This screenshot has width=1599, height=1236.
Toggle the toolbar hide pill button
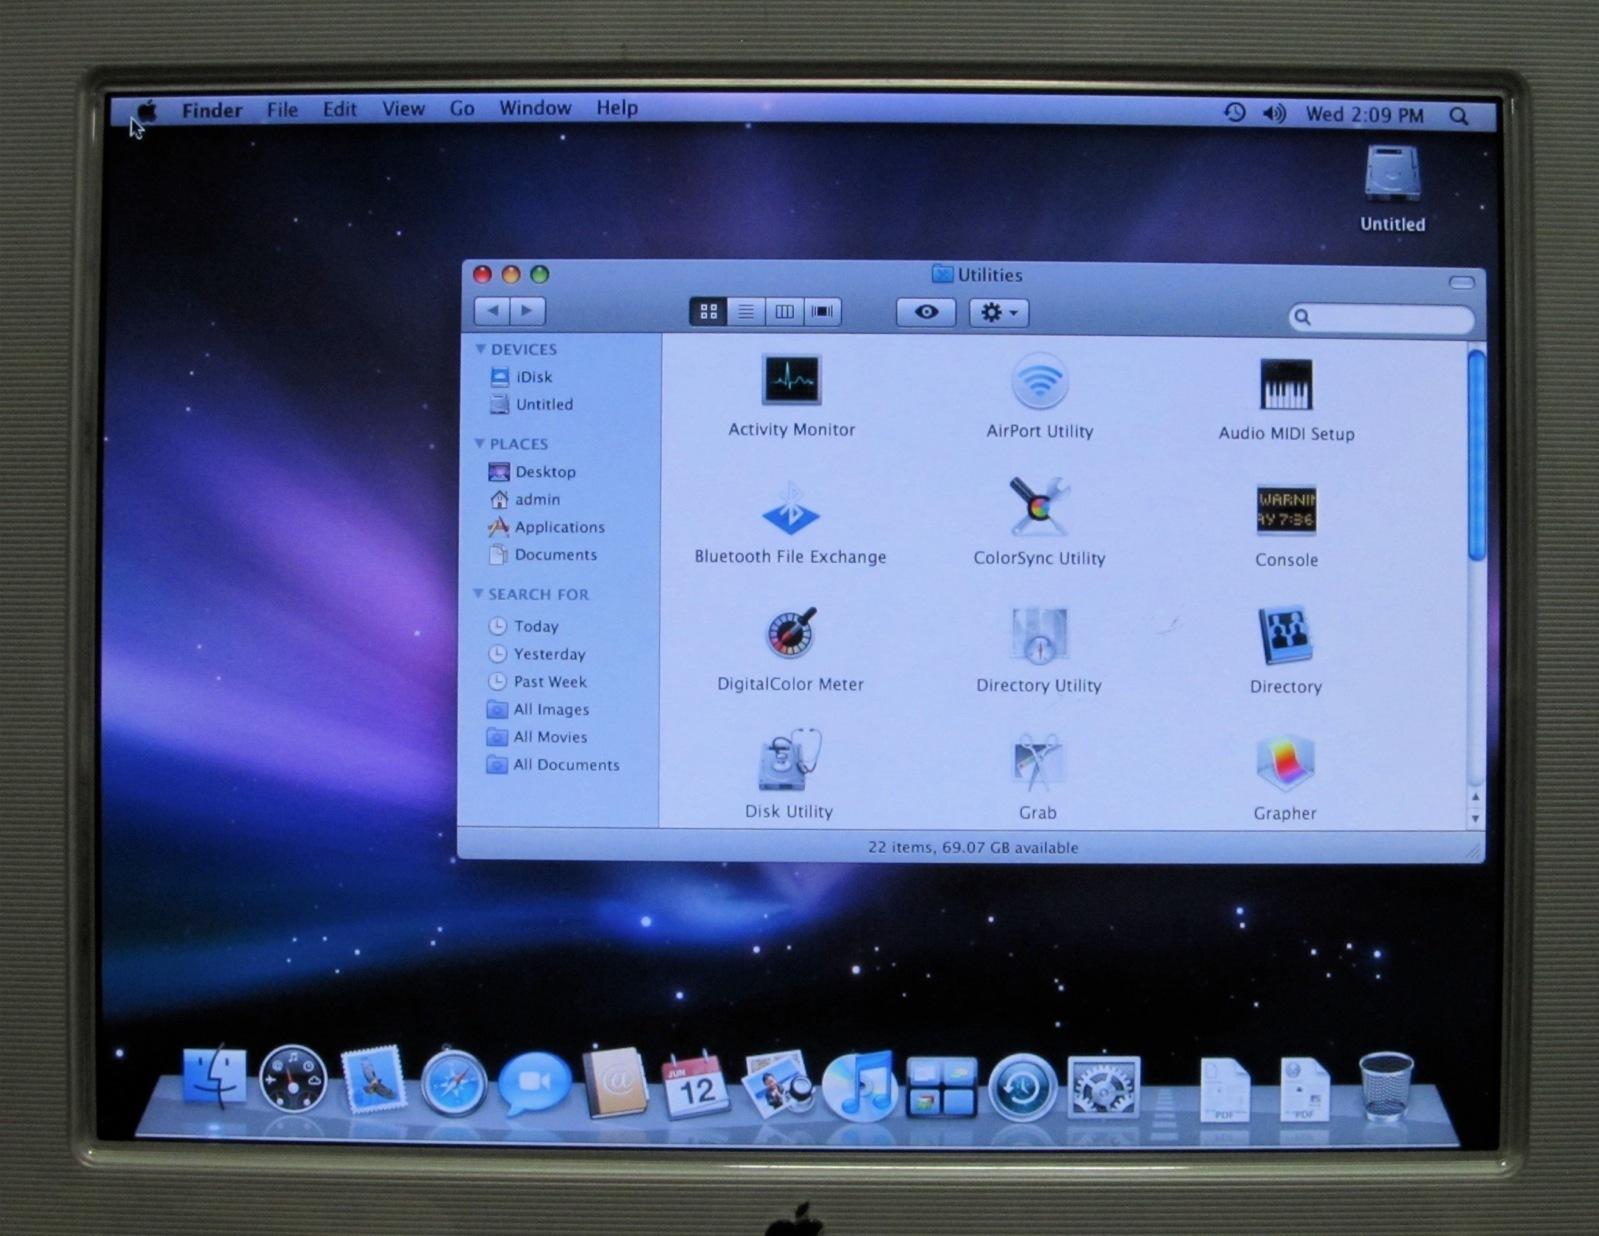coord(1461,283)
